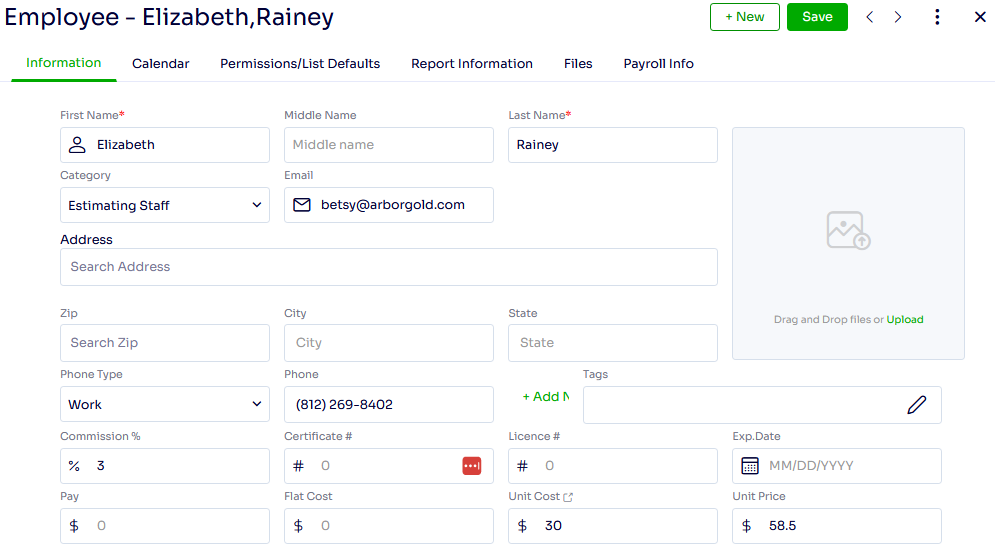The image size is (995, 552).
Task: Open the Payroll Info tab
Action: (x=658, y=63)
